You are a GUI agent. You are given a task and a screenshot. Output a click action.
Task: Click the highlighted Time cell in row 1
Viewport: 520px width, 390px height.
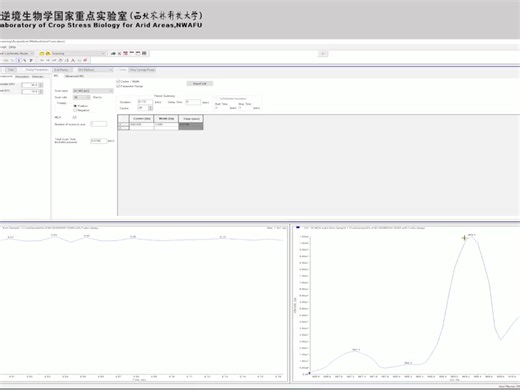point(191,125)
